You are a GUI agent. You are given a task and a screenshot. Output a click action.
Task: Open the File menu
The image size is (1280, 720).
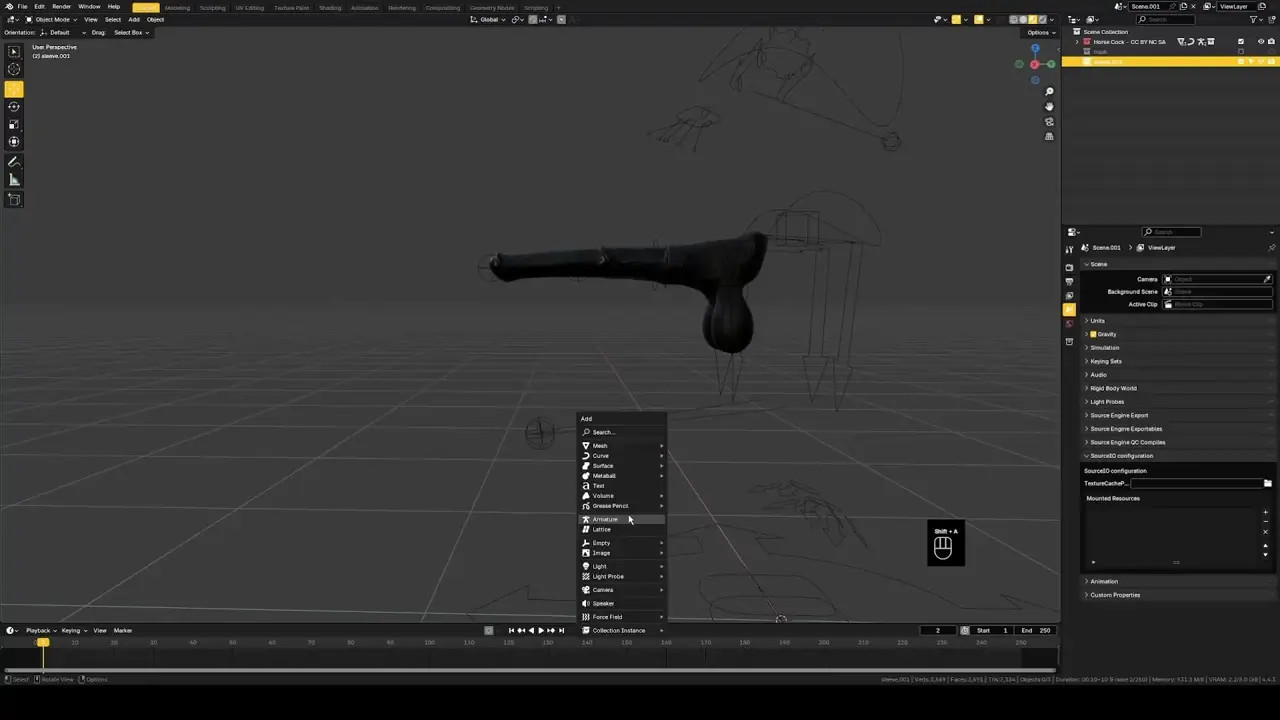pos(22,6)
